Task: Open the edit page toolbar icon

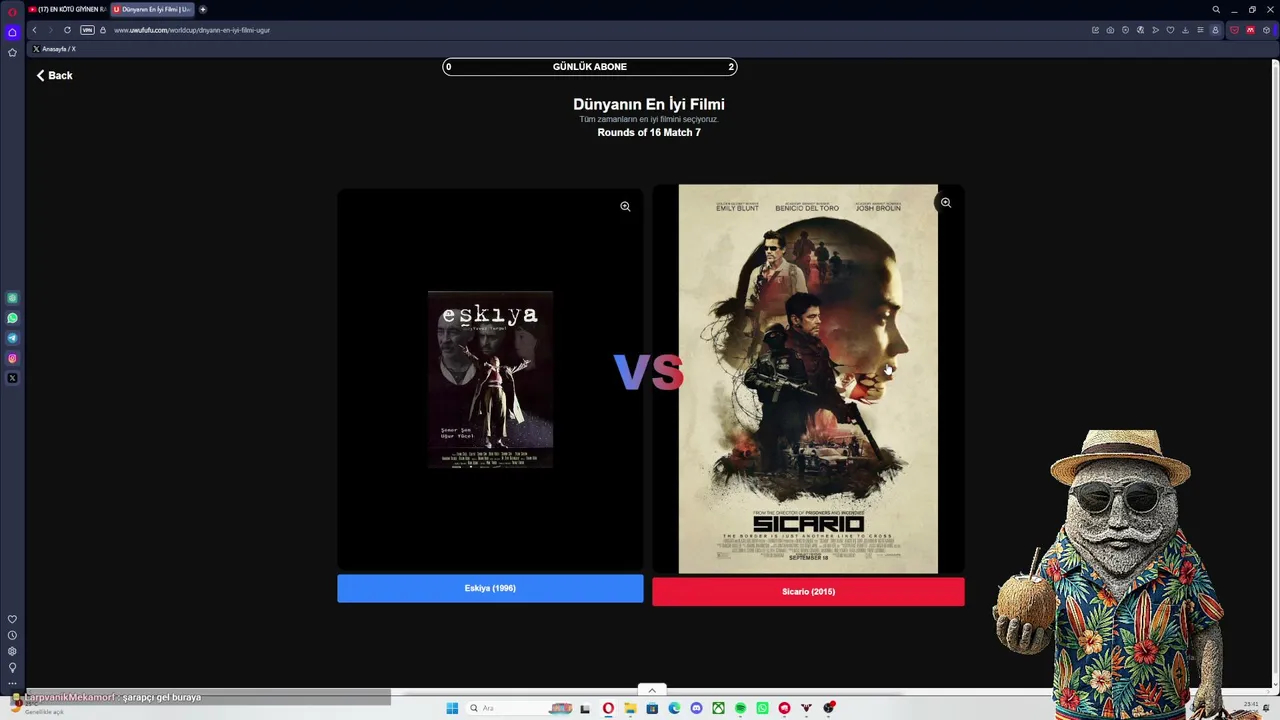Action: click(1095, 30)
